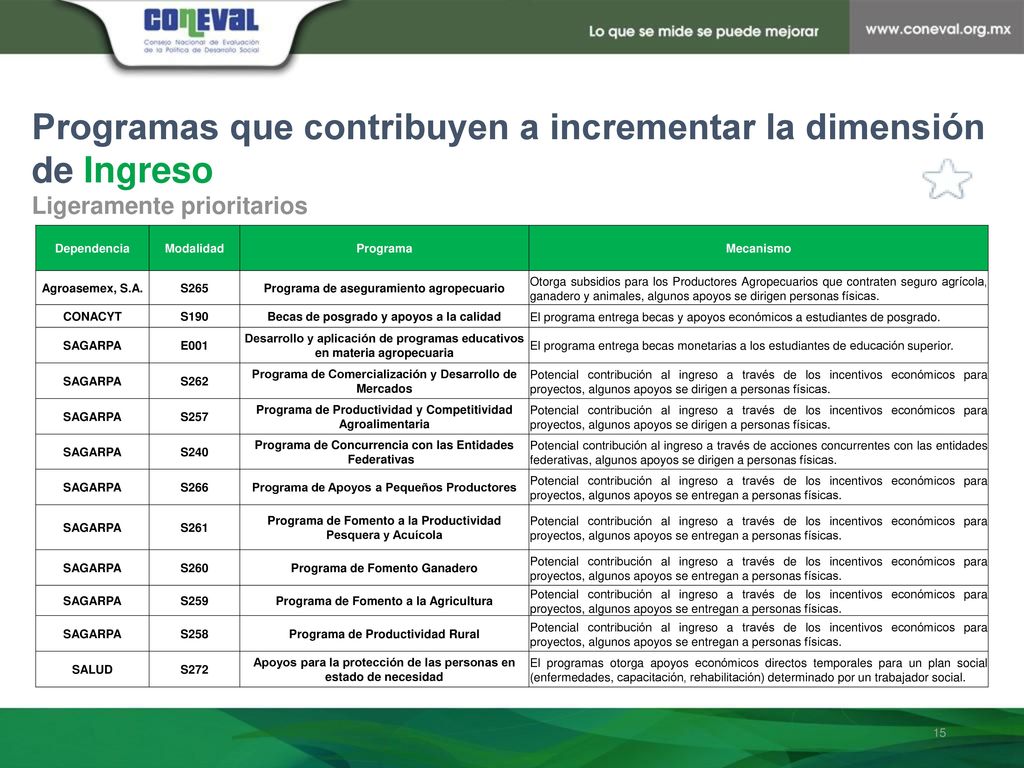Click mechanism 'El programa entrega becas y apoyos económicos'
This screenshot has width=1024, height=768.
click(x=735, y=317)
